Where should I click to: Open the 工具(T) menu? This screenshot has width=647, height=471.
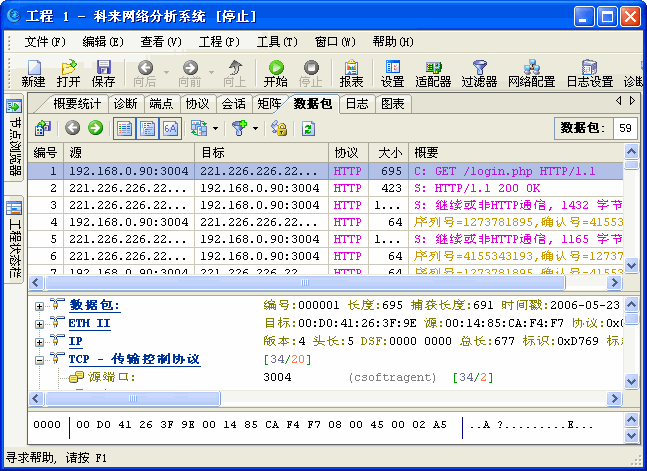(x=277, y=42)
